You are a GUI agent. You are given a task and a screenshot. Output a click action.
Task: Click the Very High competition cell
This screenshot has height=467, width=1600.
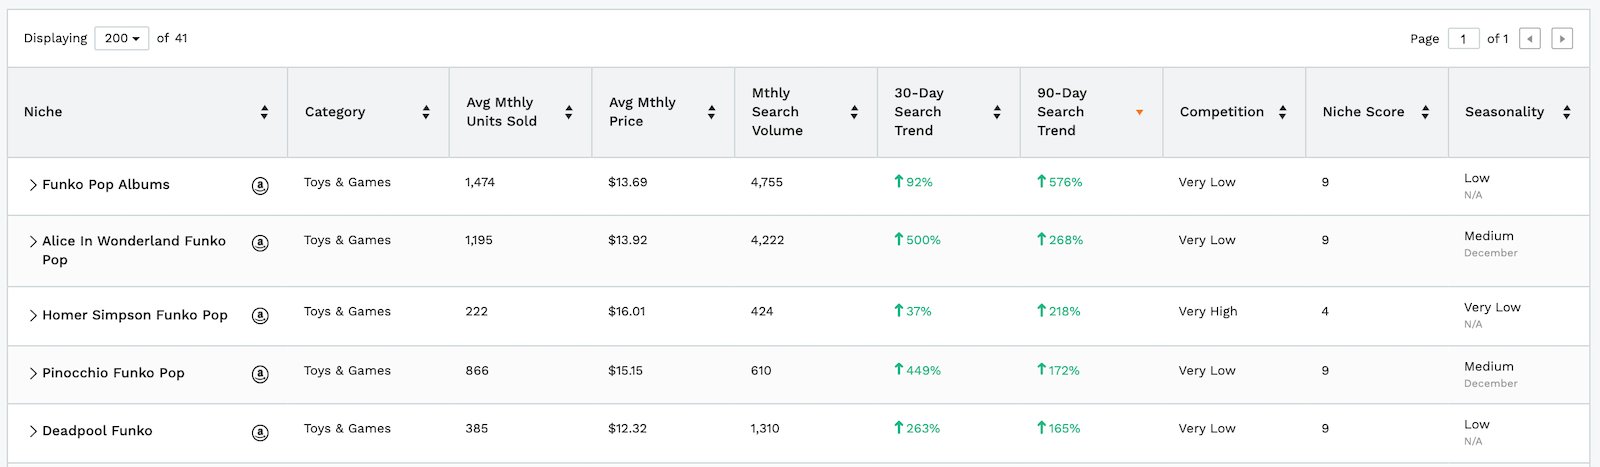pos(1208,311)
